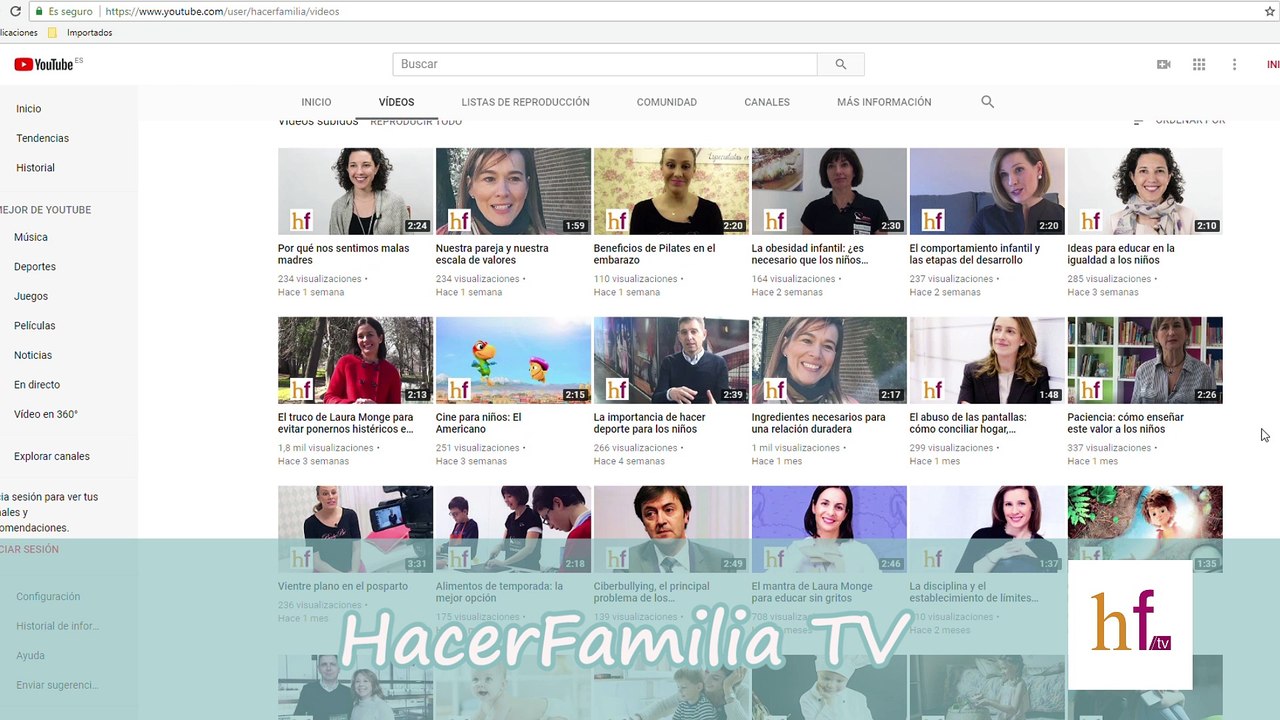This screenshot has width=1280, height=720.
Task: Click title 'El mantra de Laura Monge'
Action: [812, 592]
